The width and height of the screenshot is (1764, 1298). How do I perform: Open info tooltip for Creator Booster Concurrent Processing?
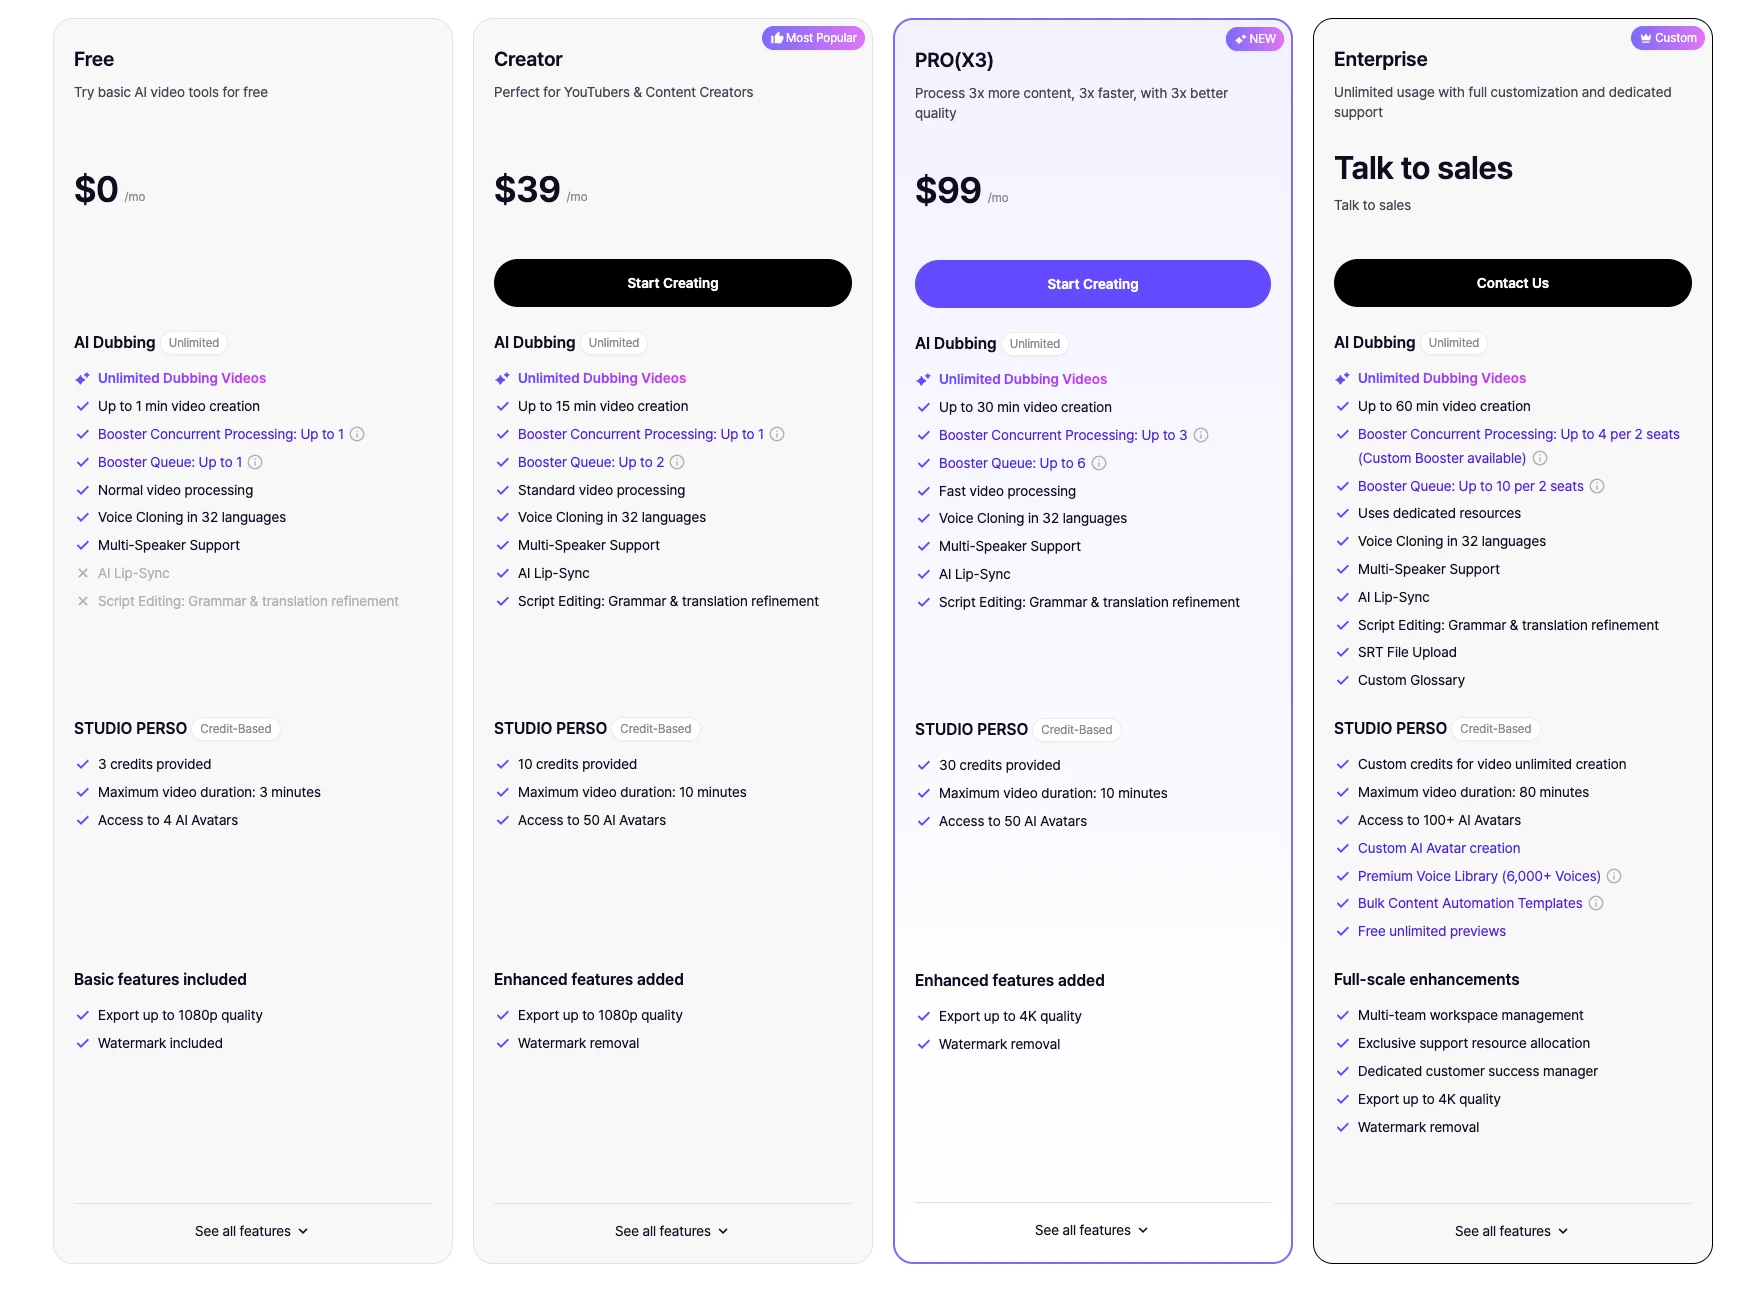click(x=777, y=434)
